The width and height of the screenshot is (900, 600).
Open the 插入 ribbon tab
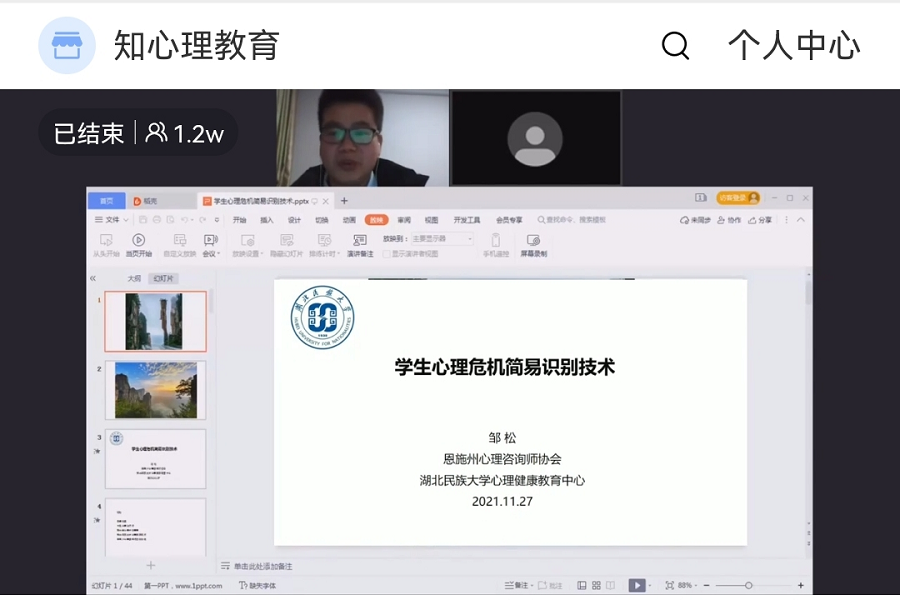(x=267, y=220)
